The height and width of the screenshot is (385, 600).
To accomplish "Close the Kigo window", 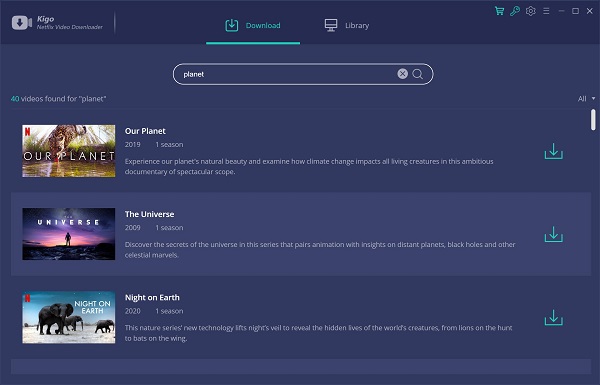I will pyautogui.click(x=590, y=11).
